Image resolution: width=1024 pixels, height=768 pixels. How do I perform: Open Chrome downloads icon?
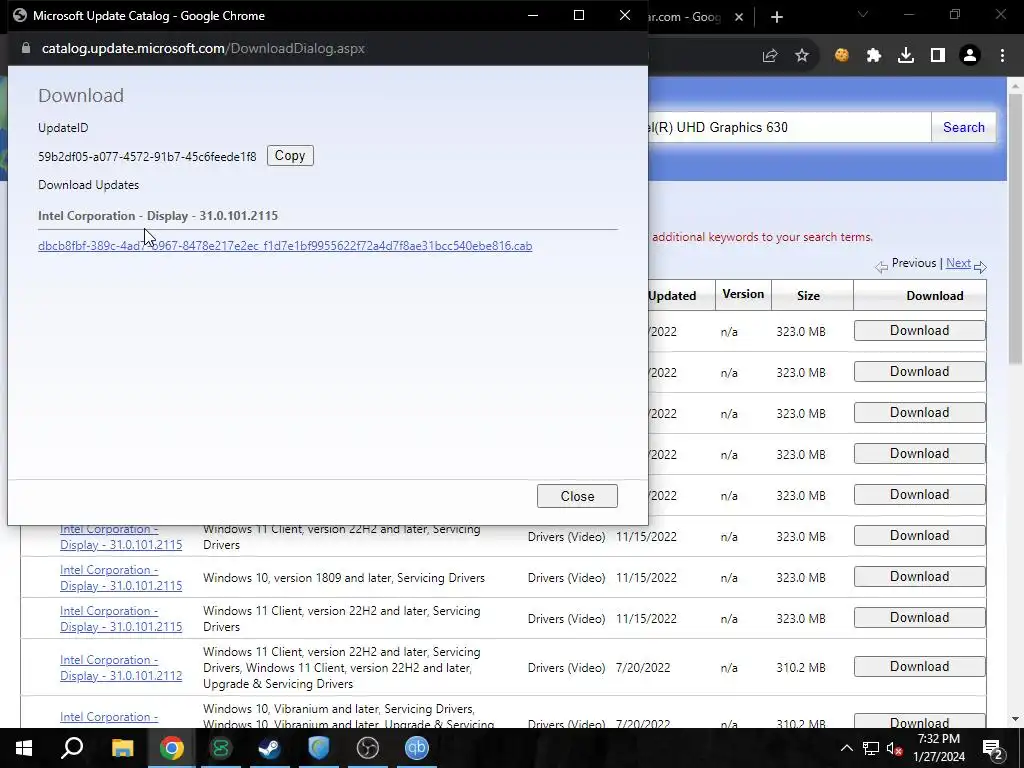click(906, 56)
